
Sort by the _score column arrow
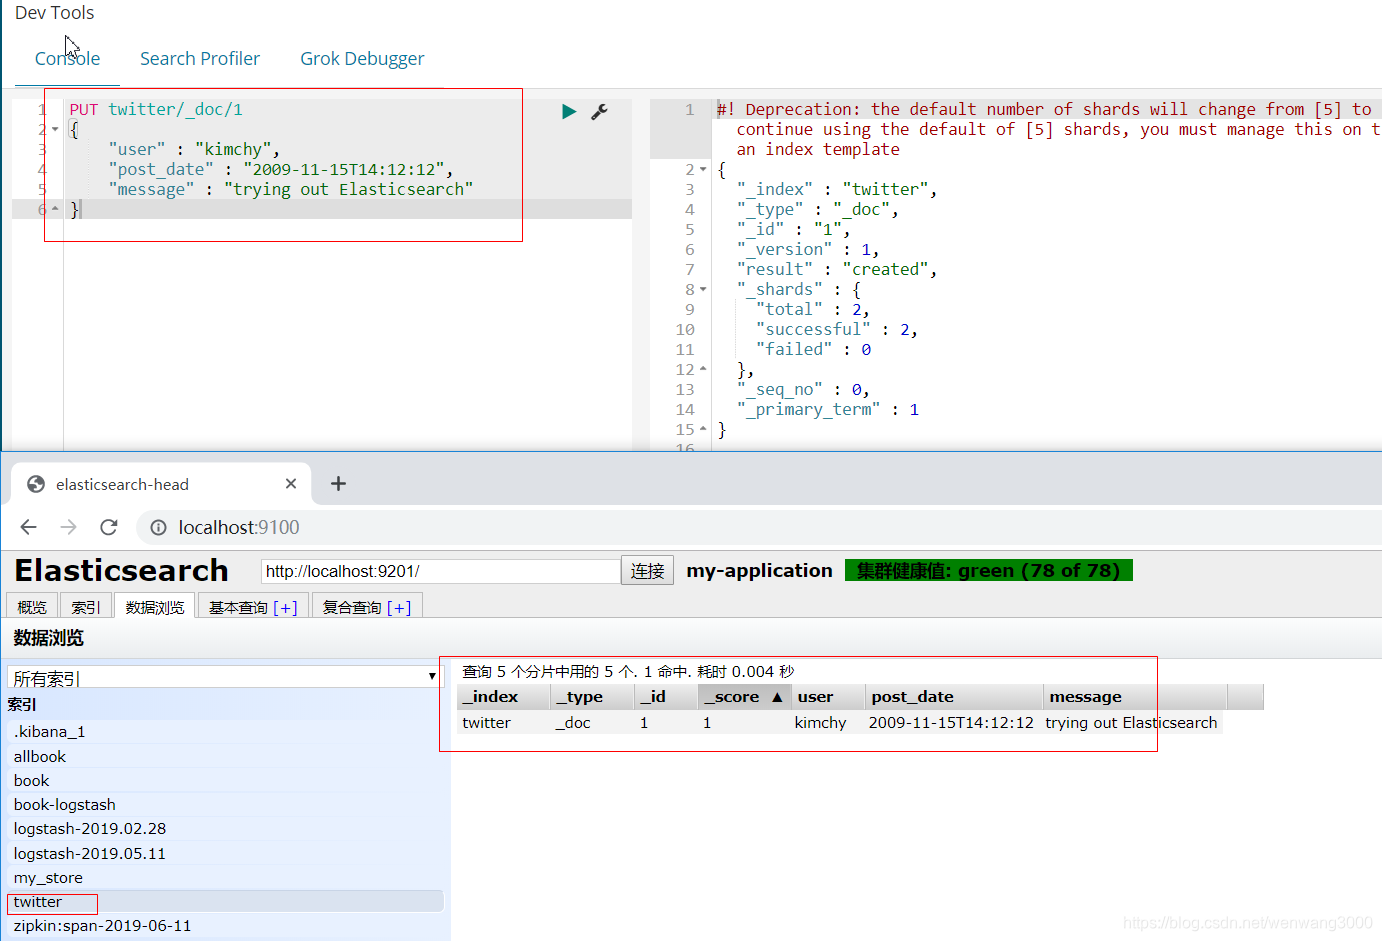pos(777,697)
